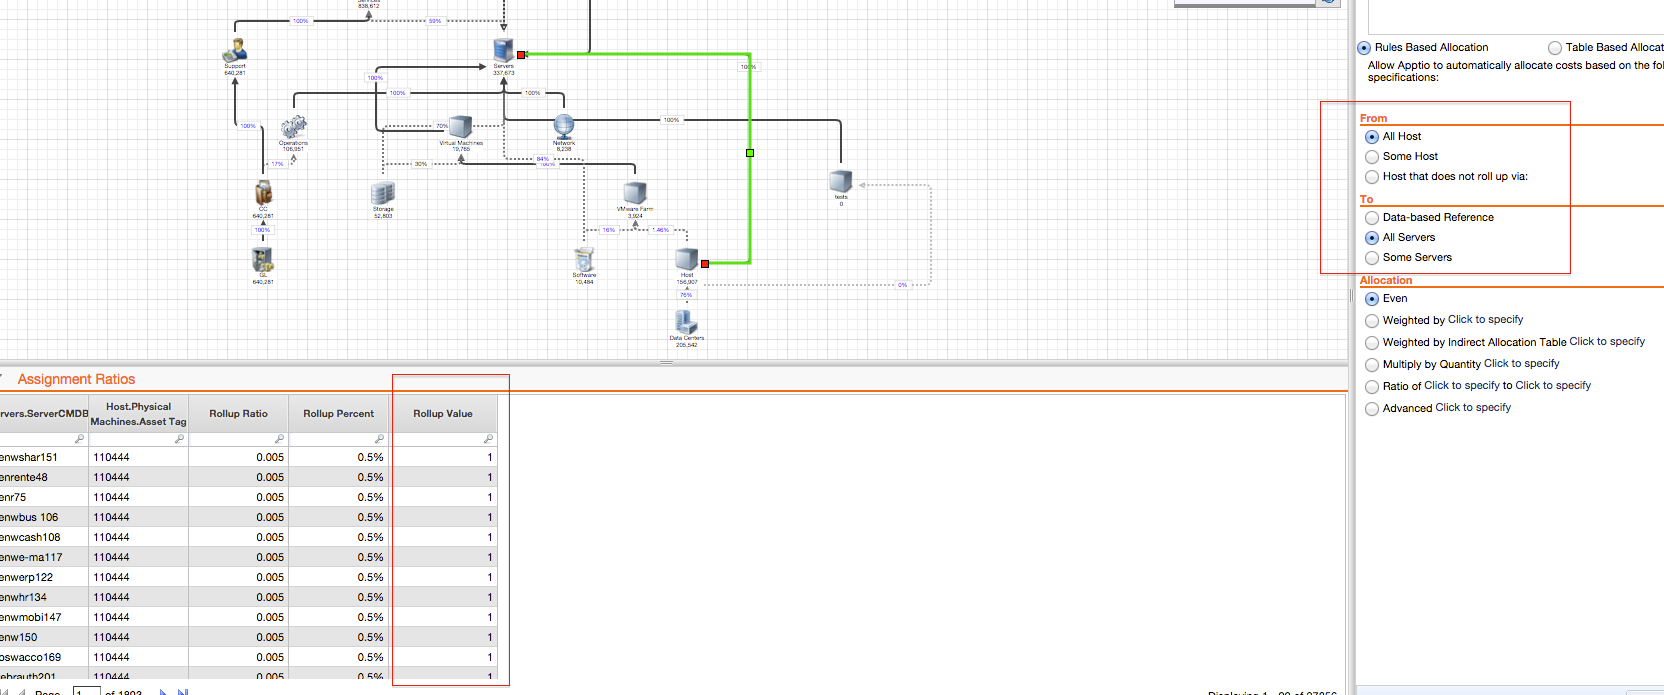This screenshot has height=695, width=1664.
Task: Select the Ratio of radio option
Action: click(x=1372, y=387)
